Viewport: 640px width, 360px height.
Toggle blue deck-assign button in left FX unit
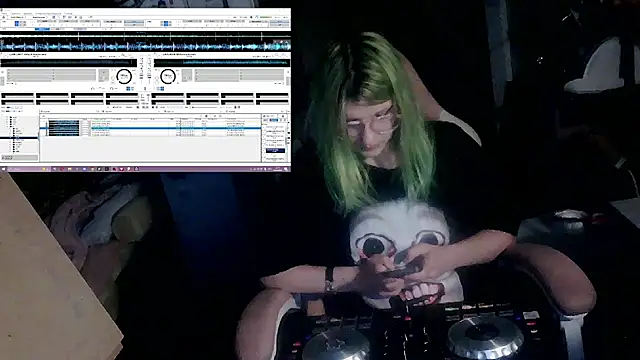pos(17,24)
